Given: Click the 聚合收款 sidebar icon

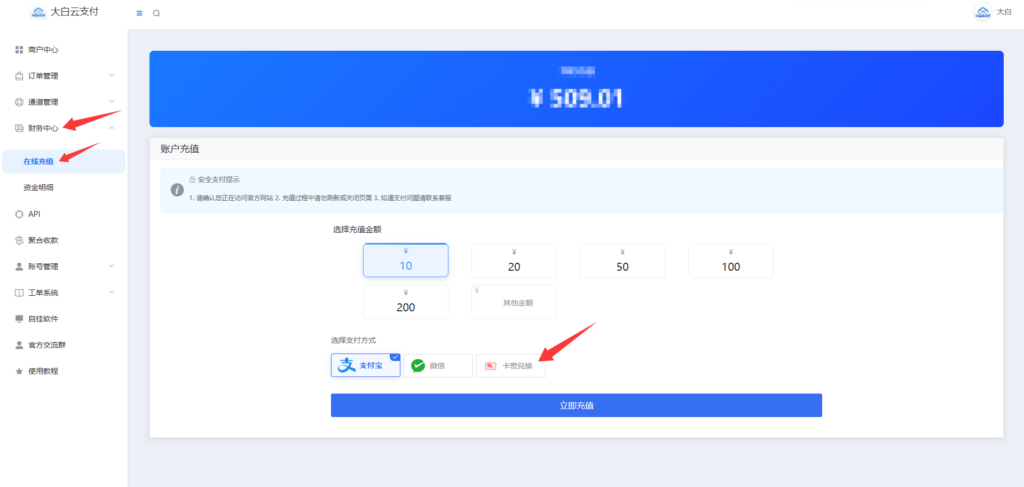Looking at the screenshot, I should (x=19, y=240).
